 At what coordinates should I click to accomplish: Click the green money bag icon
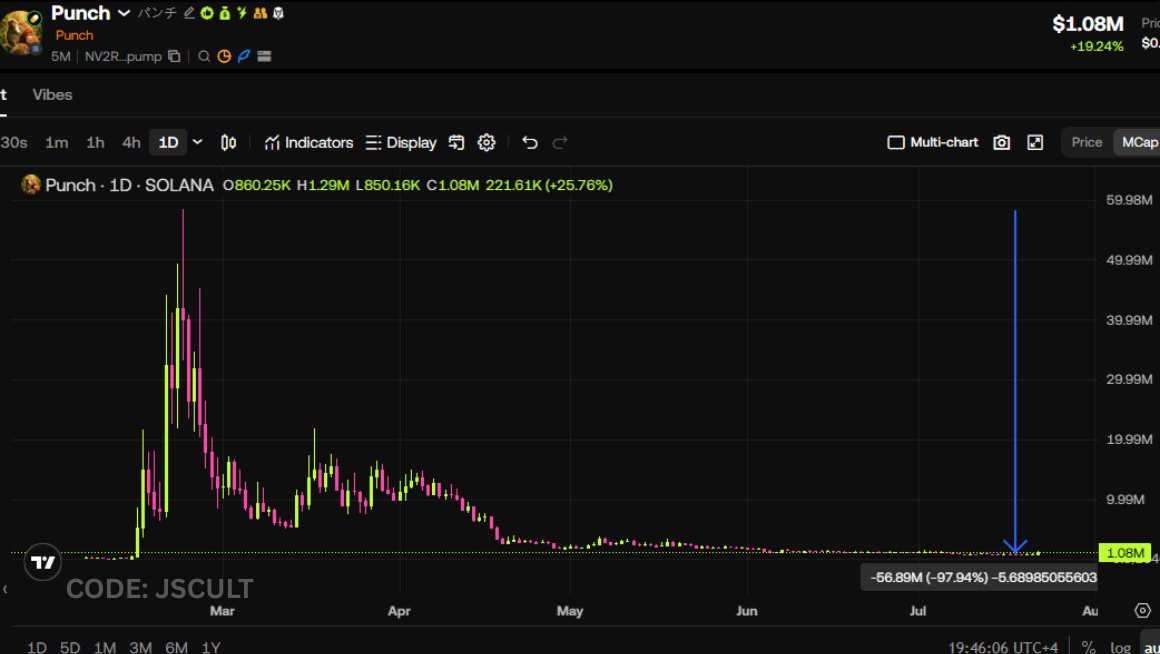pyautogui.click(x=224, y=13)
